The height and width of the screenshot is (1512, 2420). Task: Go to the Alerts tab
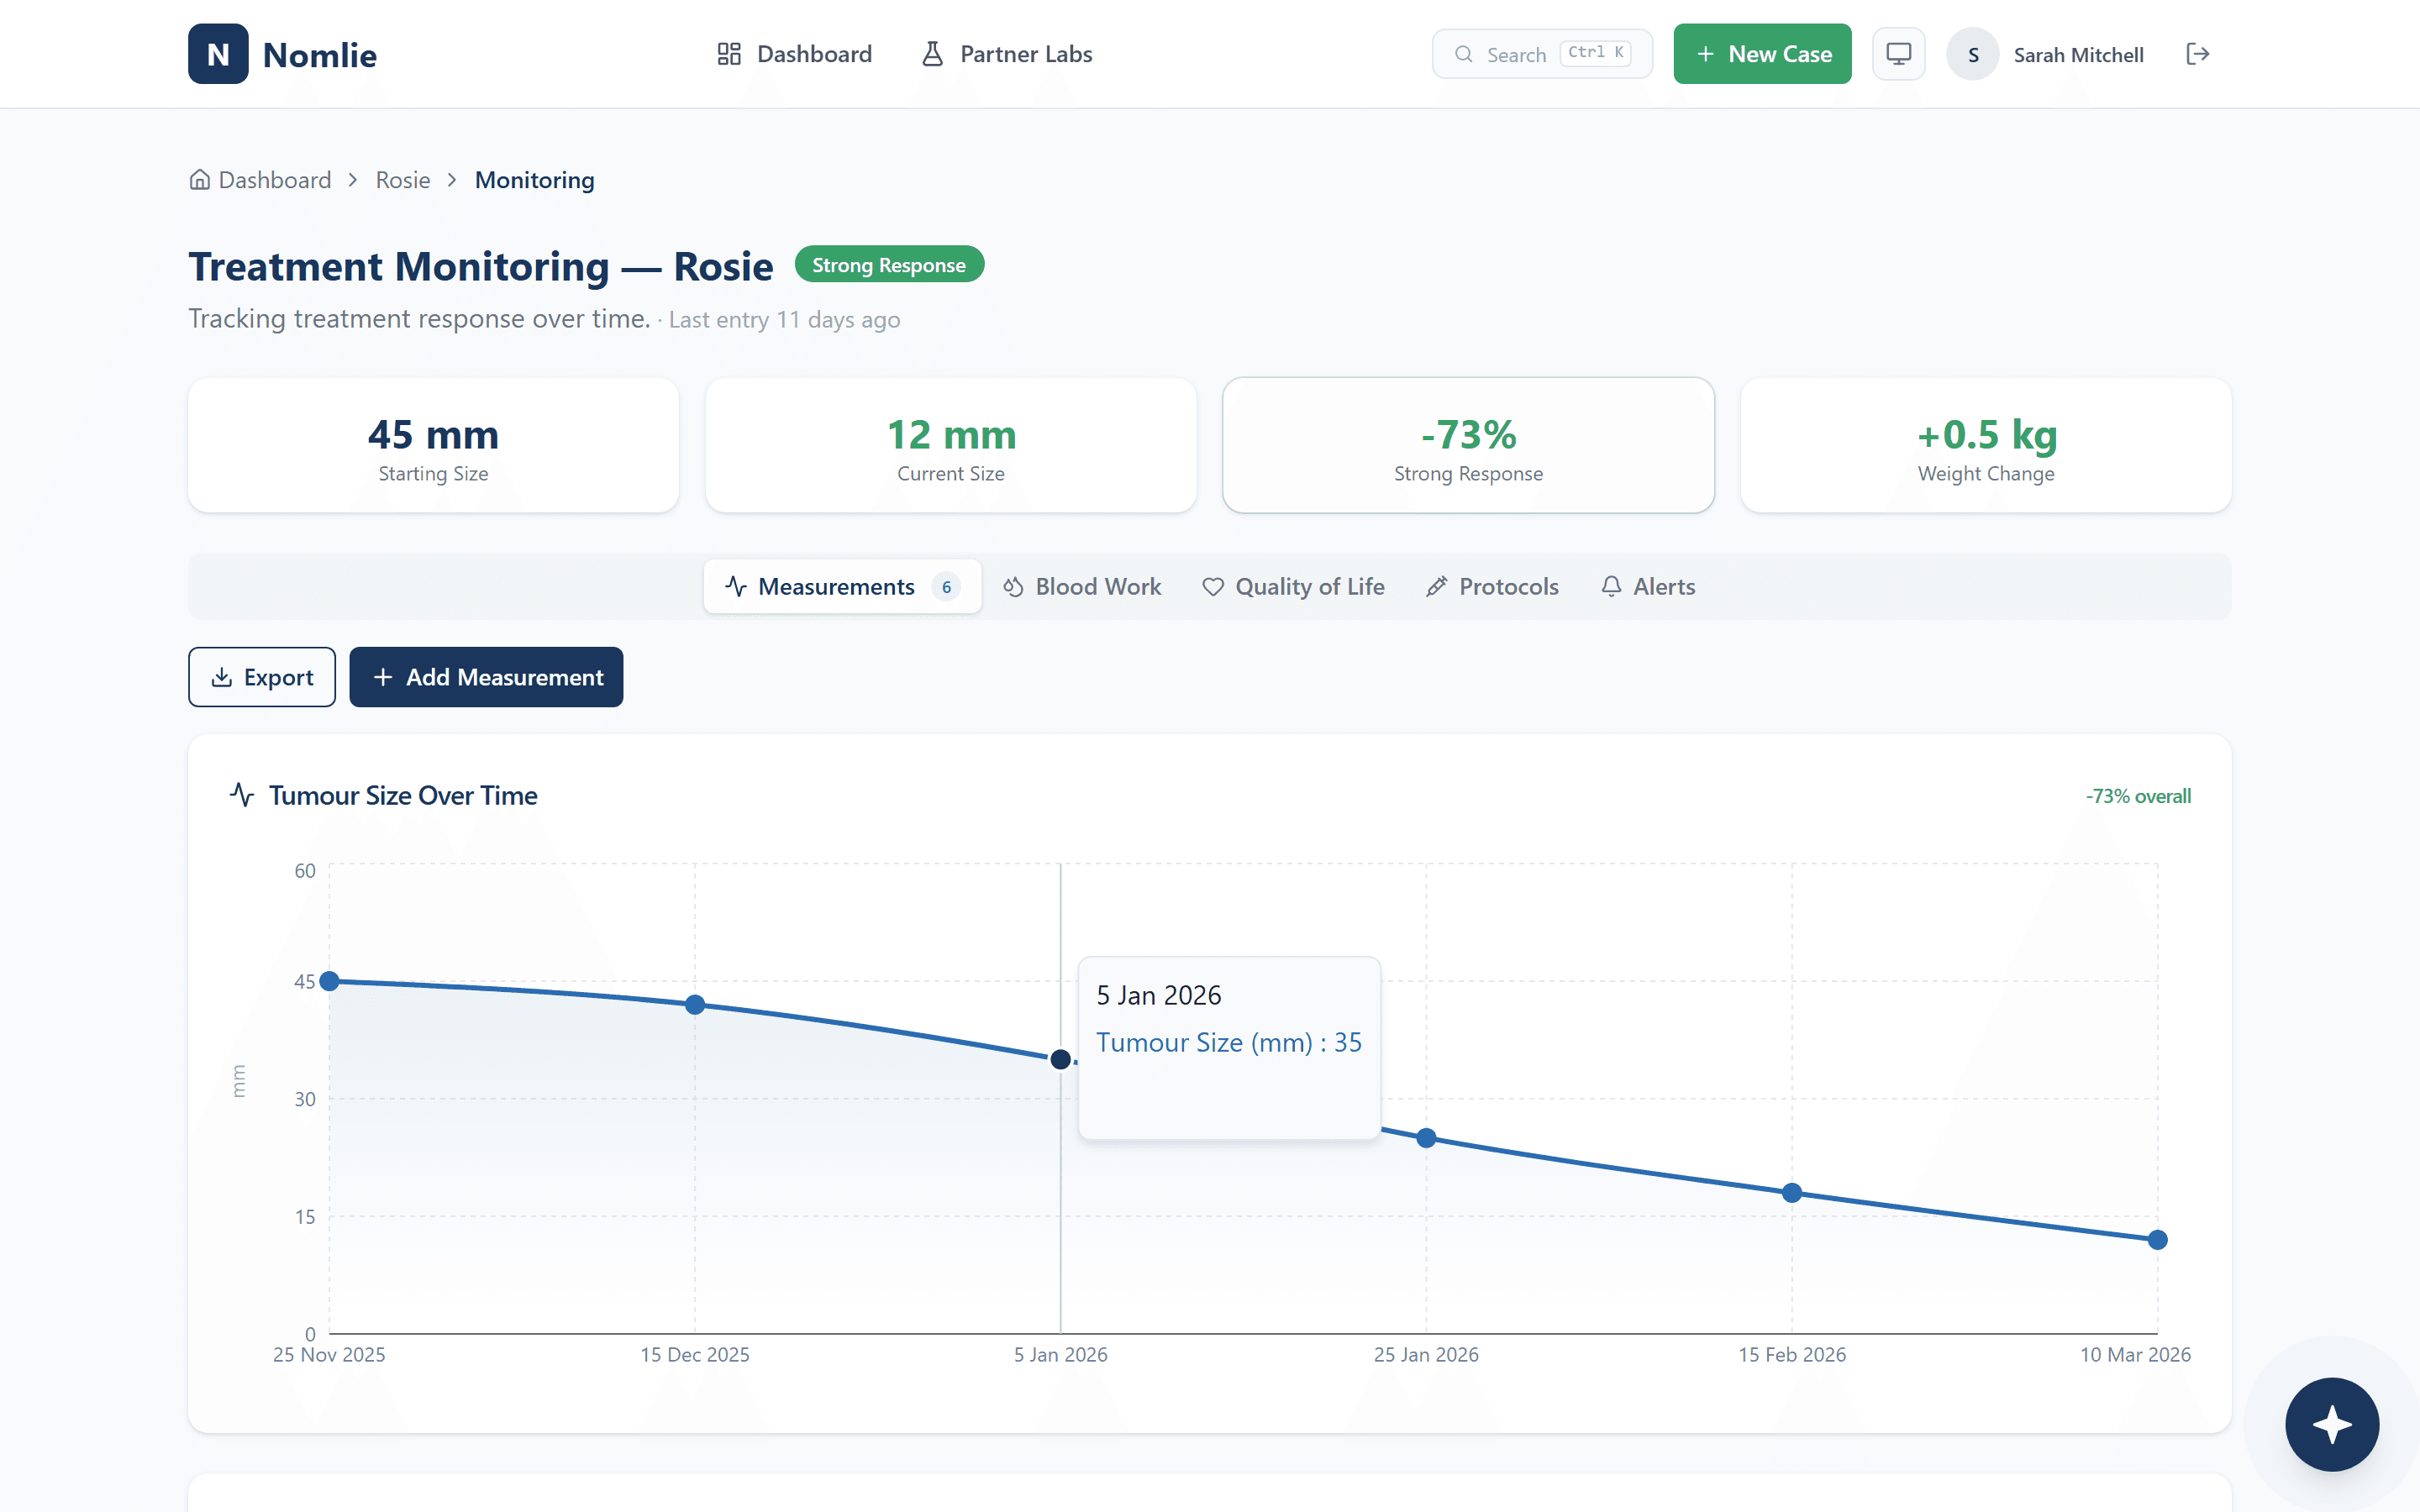pyautogui.click(x=1648, y=587)
